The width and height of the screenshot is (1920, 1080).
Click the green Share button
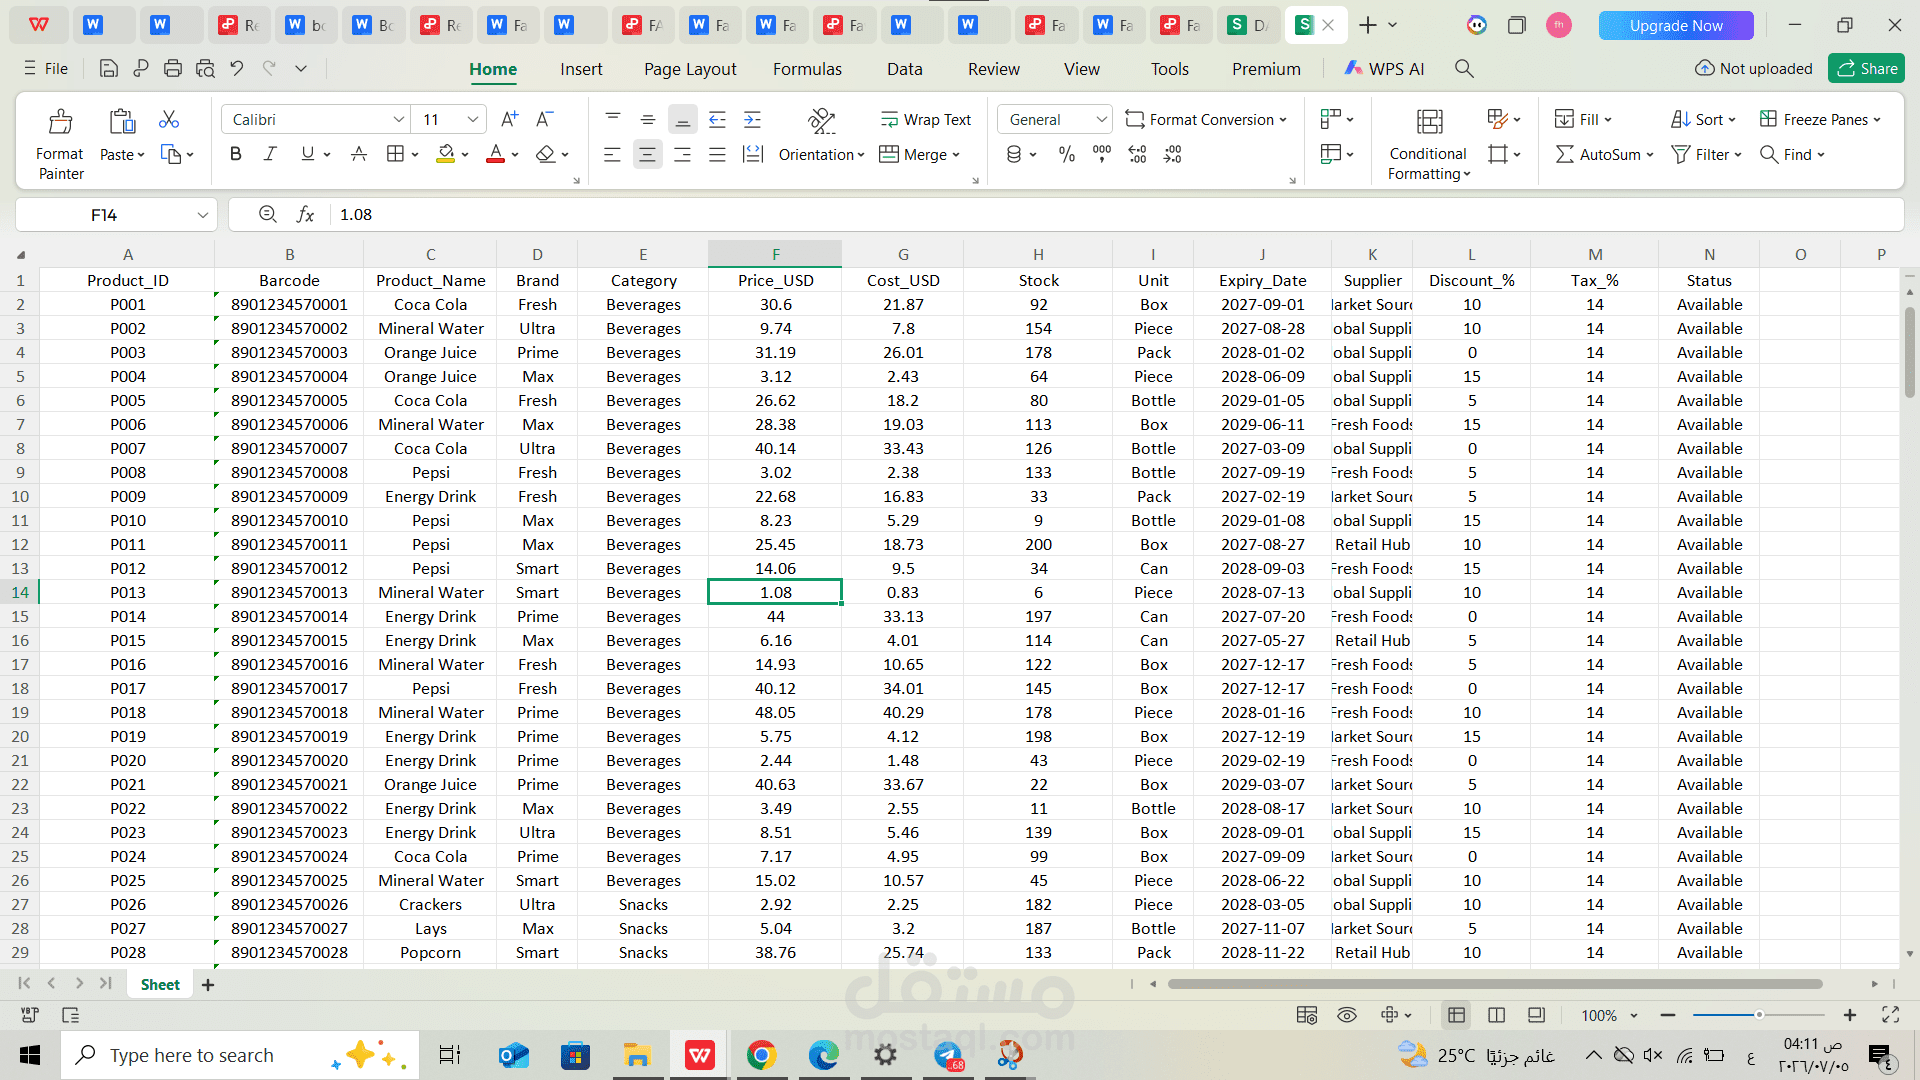tap(1866, 69)
